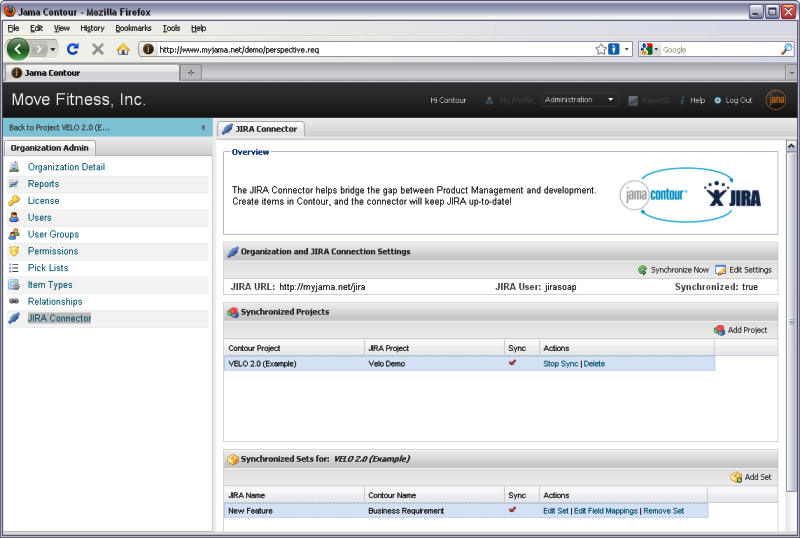Click the Relationships chain icon
Screen dimensions: 800x538
click(x=14, y=301)
